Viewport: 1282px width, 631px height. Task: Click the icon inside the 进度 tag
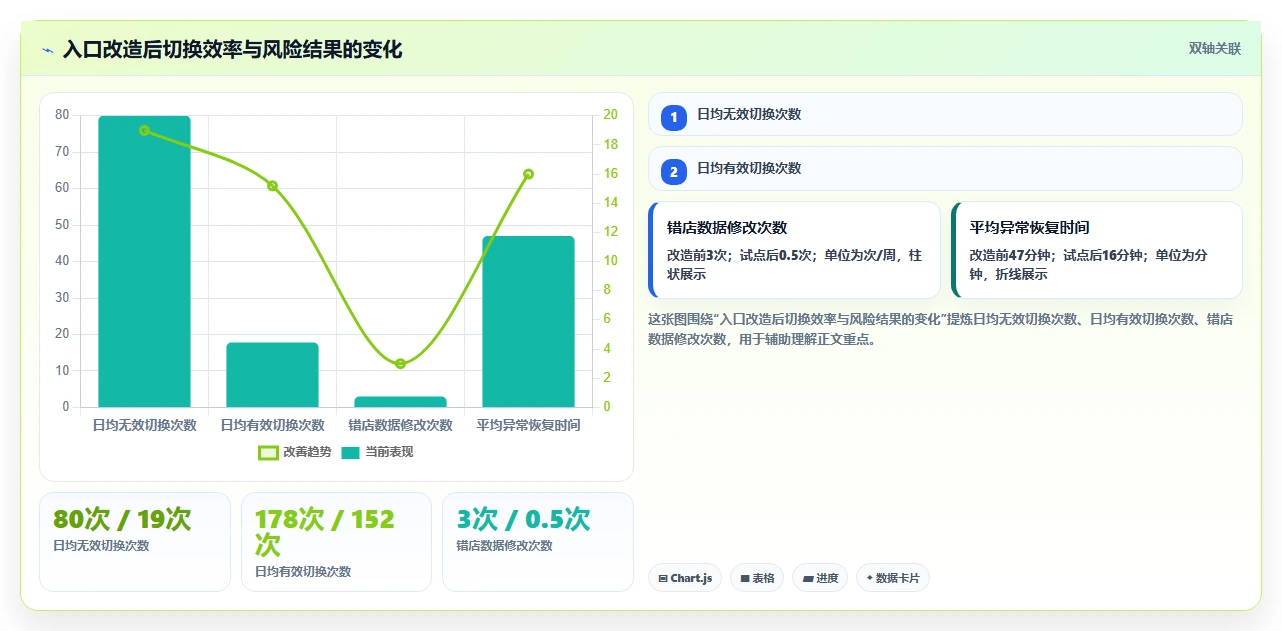point(807,578)
